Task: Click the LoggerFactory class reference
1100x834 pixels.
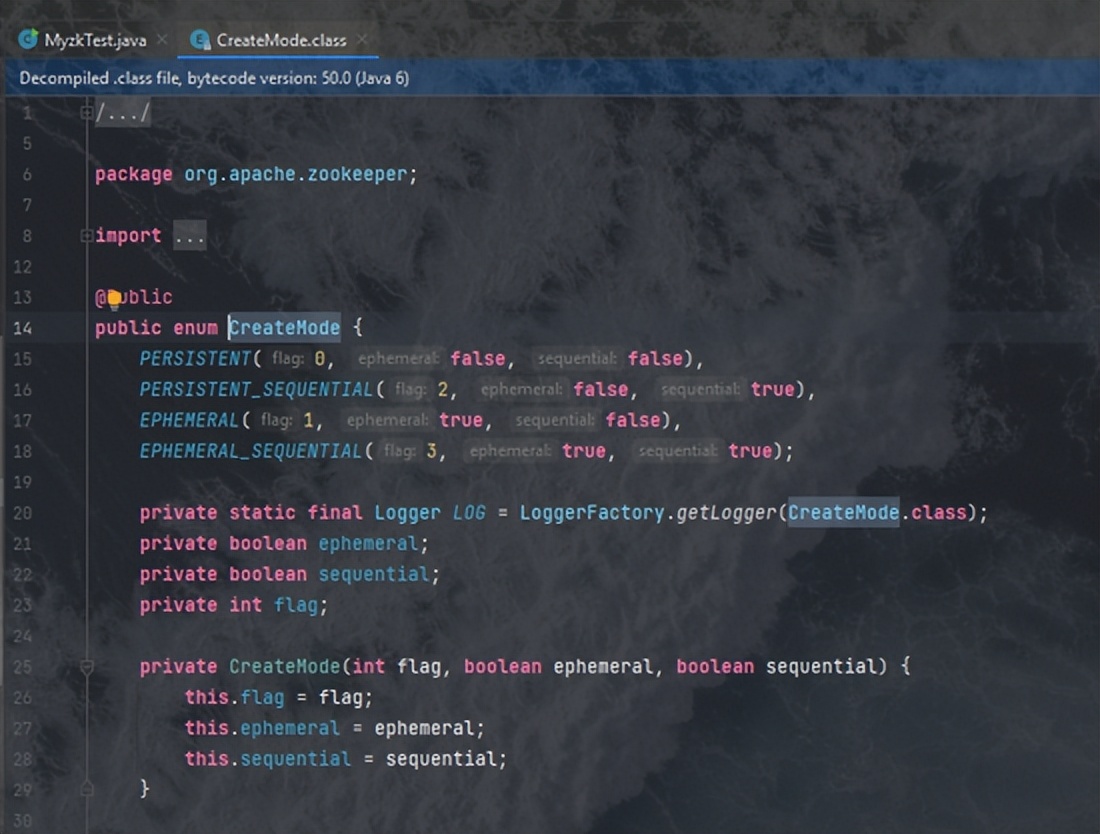Action: pos(591,513)
